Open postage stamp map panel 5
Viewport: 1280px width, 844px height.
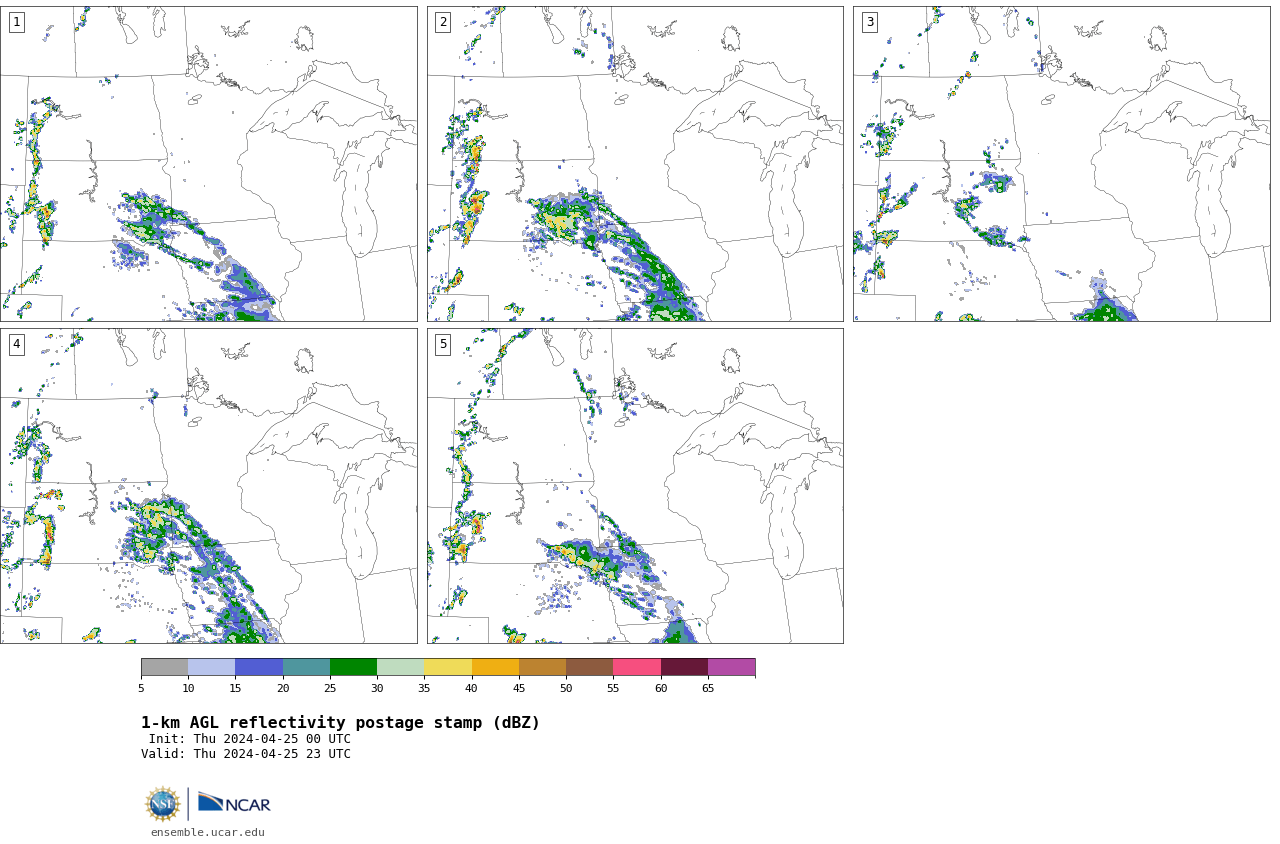635,486
